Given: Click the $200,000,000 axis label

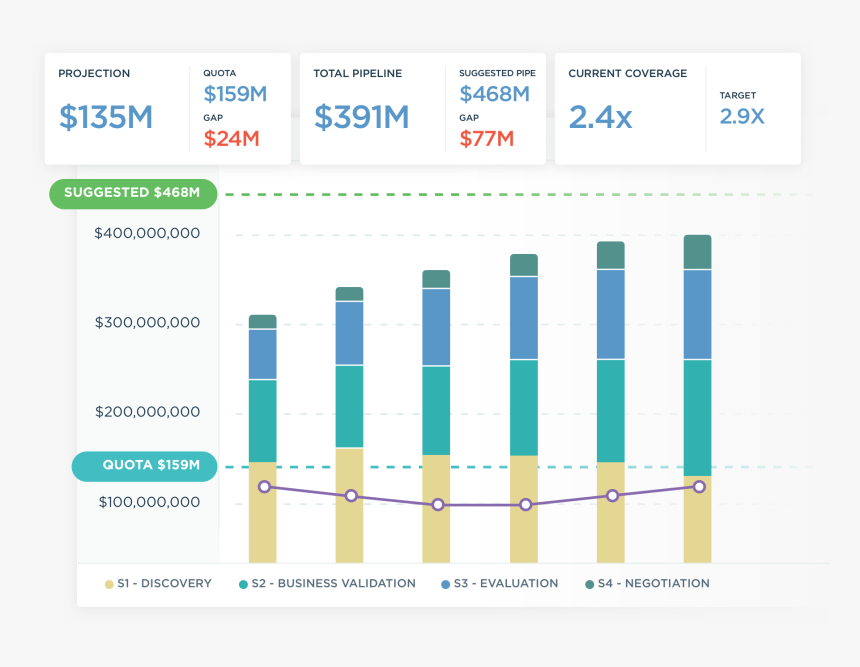Looking at the screenshot, I should coord(147,412).
